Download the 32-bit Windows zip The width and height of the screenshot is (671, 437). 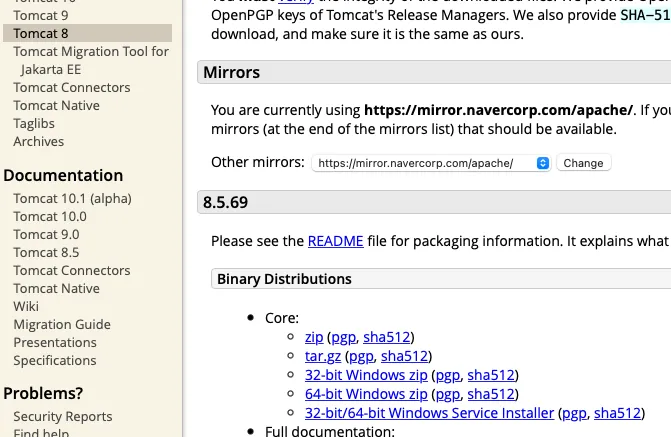366,375
